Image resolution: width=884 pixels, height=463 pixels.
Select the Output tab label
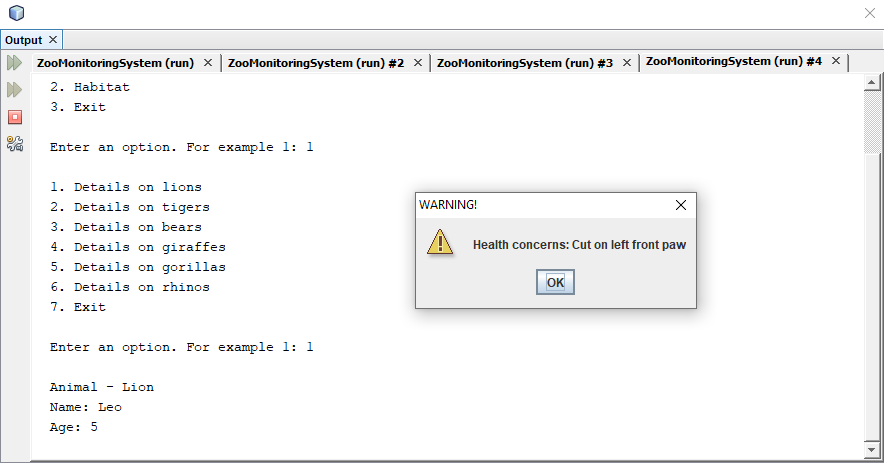pyautogui.click(x=24, y=40)
